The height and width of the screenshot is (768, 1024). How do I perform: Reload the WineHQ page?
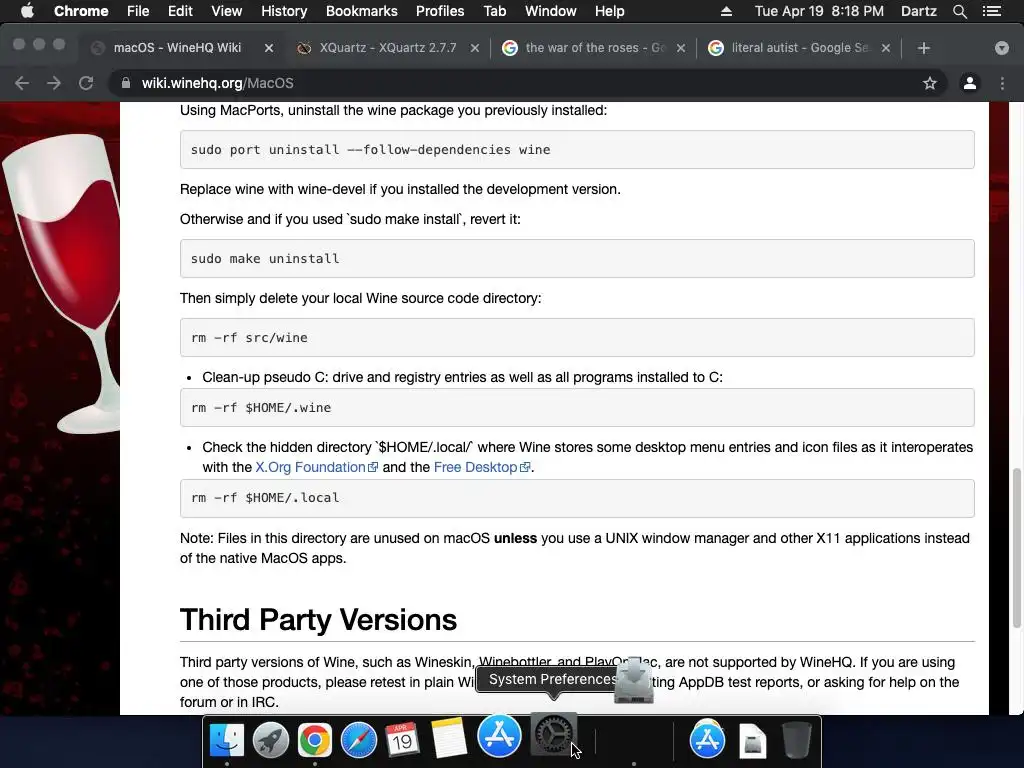pos(86,83)
